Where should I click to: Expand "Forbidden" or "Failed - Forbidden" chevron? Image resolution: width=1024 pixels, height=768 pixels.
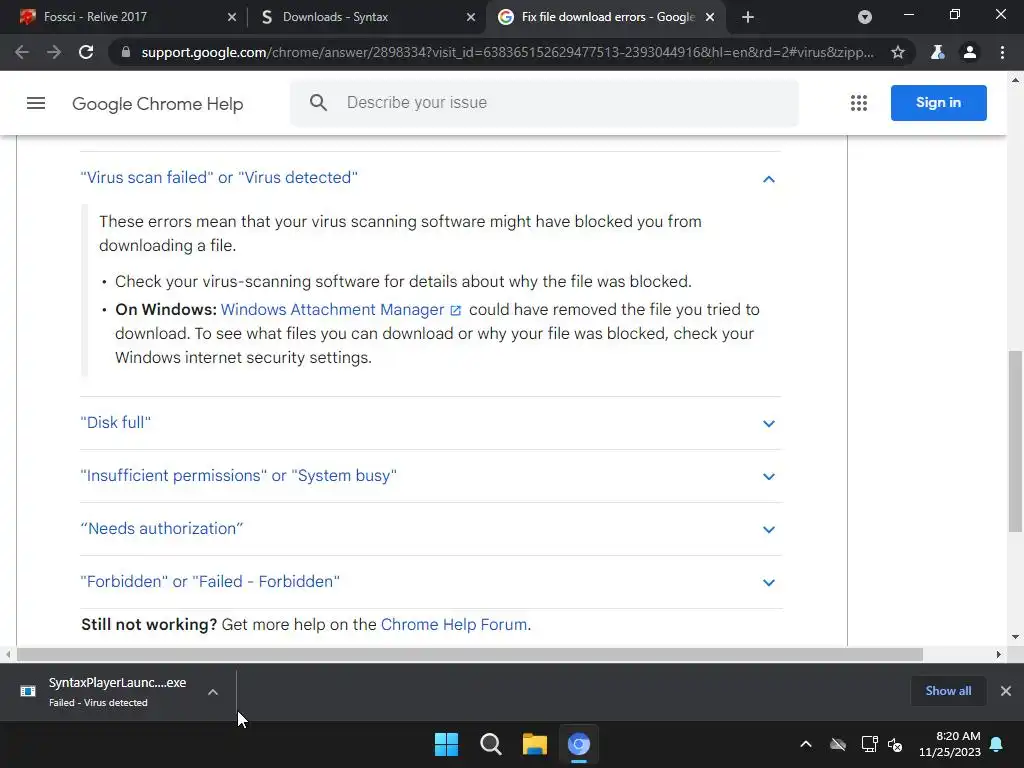pyautogui.click(x=769, y=583)
